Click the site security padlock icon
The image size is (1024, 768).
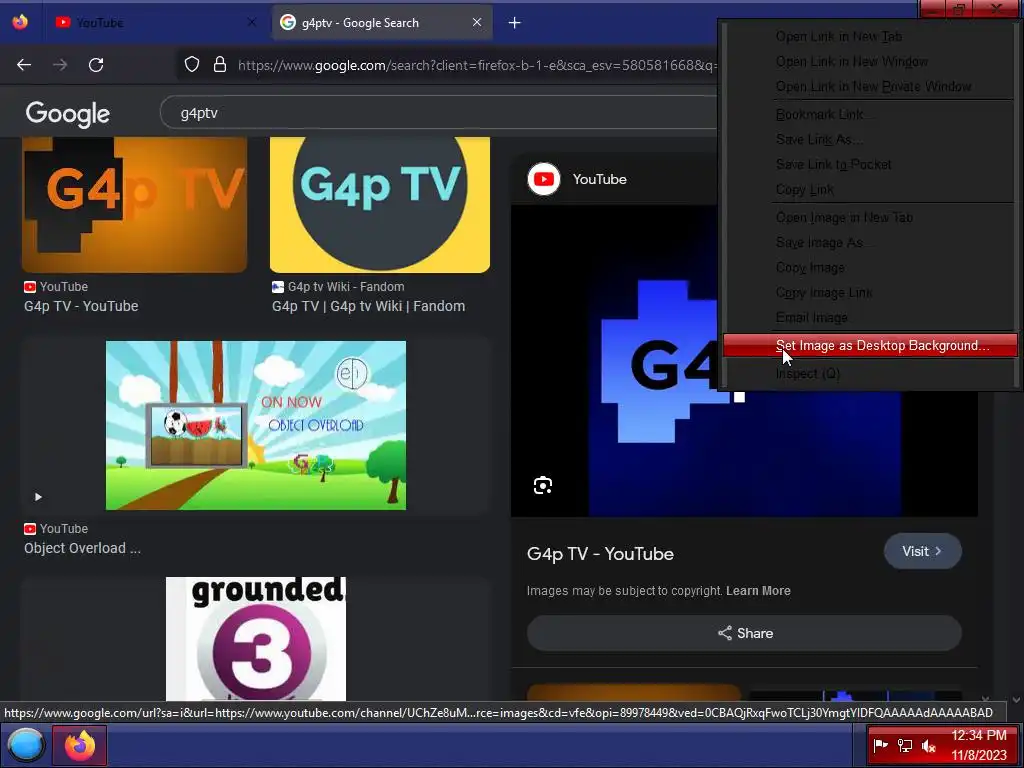coord(220,65)
